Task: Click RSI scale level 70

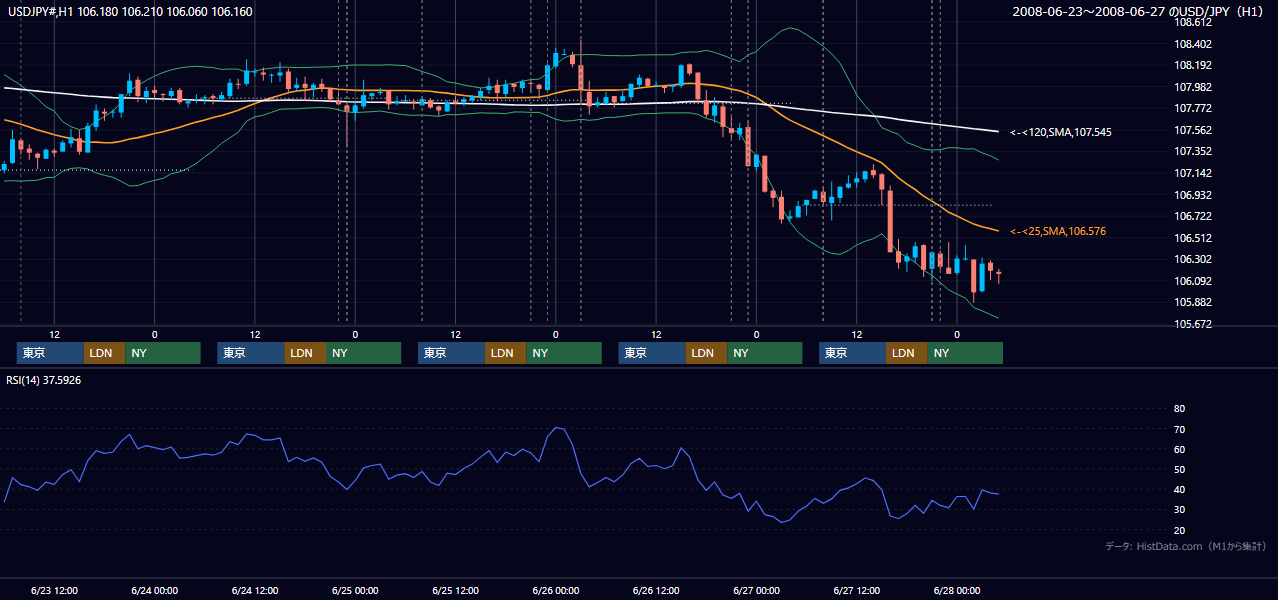Action: pos(1179,429)
